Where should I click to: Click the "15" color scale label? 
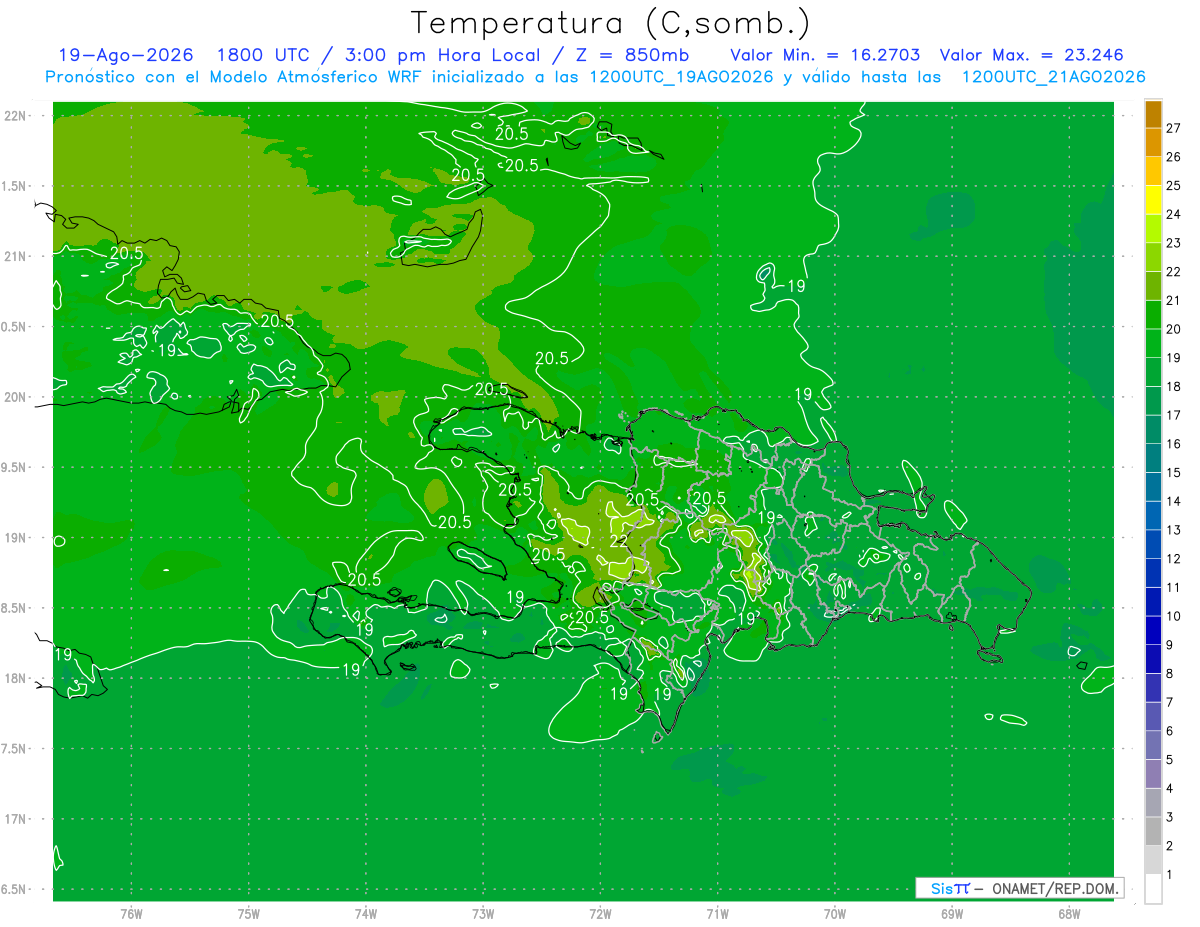(1174, 472)
